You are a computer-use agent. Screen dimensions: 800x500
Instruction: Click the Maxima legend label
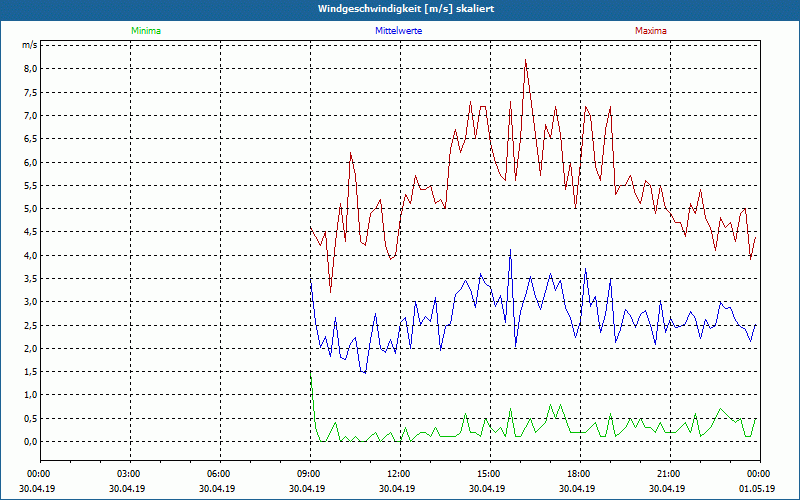click(651, 31)
